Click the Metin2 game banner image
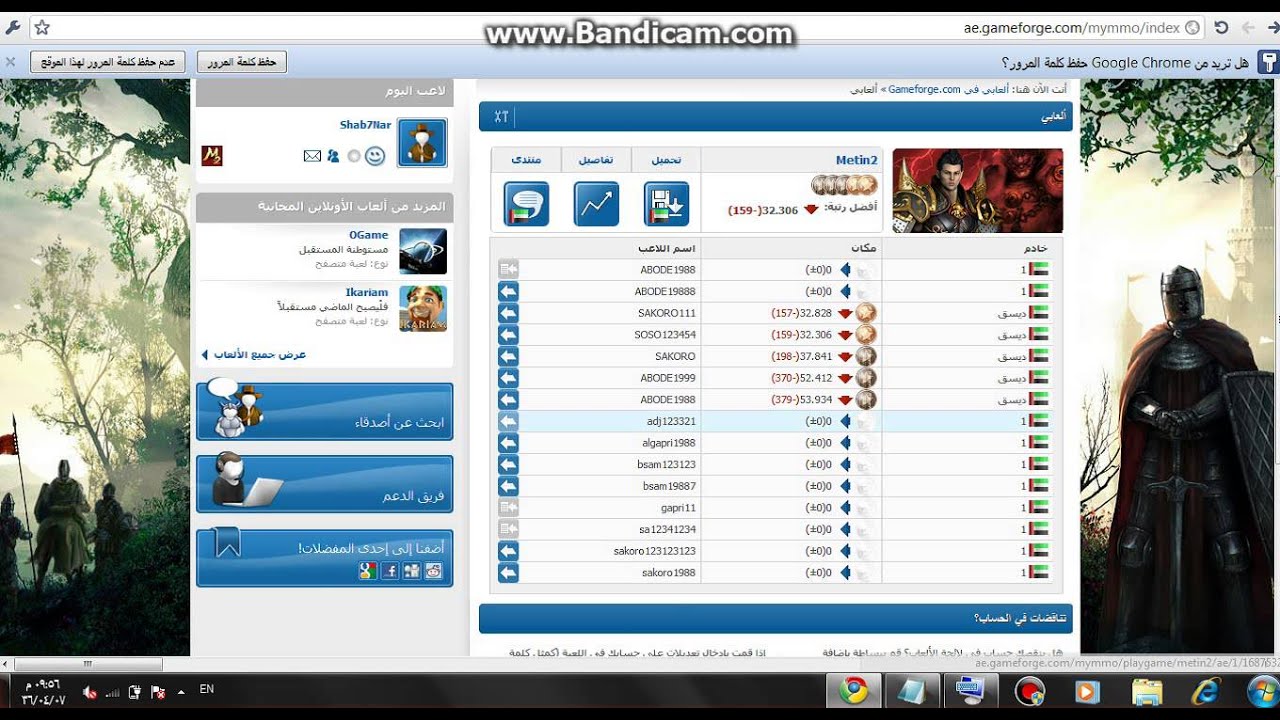The height and width of the screenshot is (720, 1280). (x=977, y=190)
